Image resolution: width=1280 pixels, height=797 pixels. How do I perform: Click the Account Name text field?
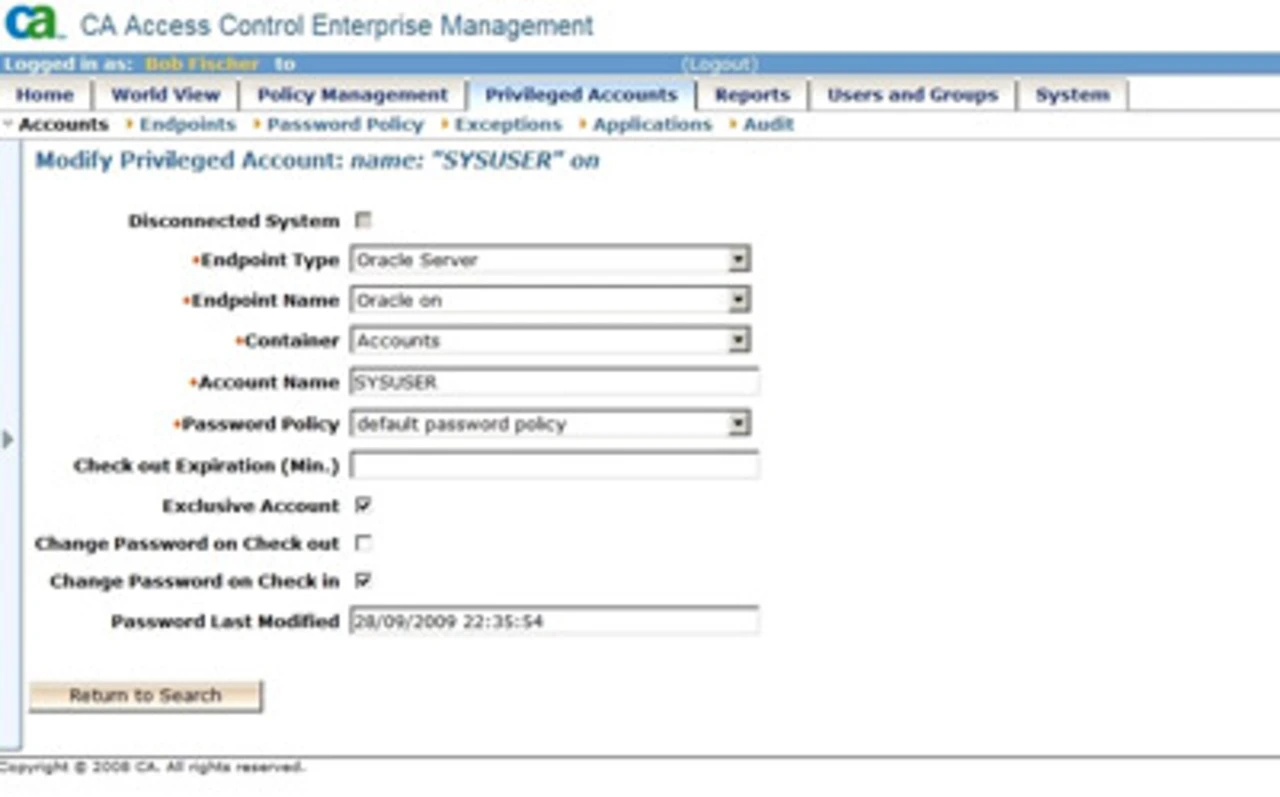[554, 382]
